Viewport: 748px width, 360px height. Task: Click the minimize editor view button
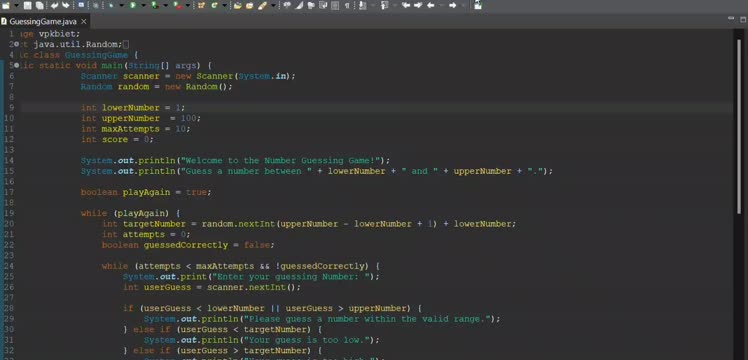tap(731, 19)
